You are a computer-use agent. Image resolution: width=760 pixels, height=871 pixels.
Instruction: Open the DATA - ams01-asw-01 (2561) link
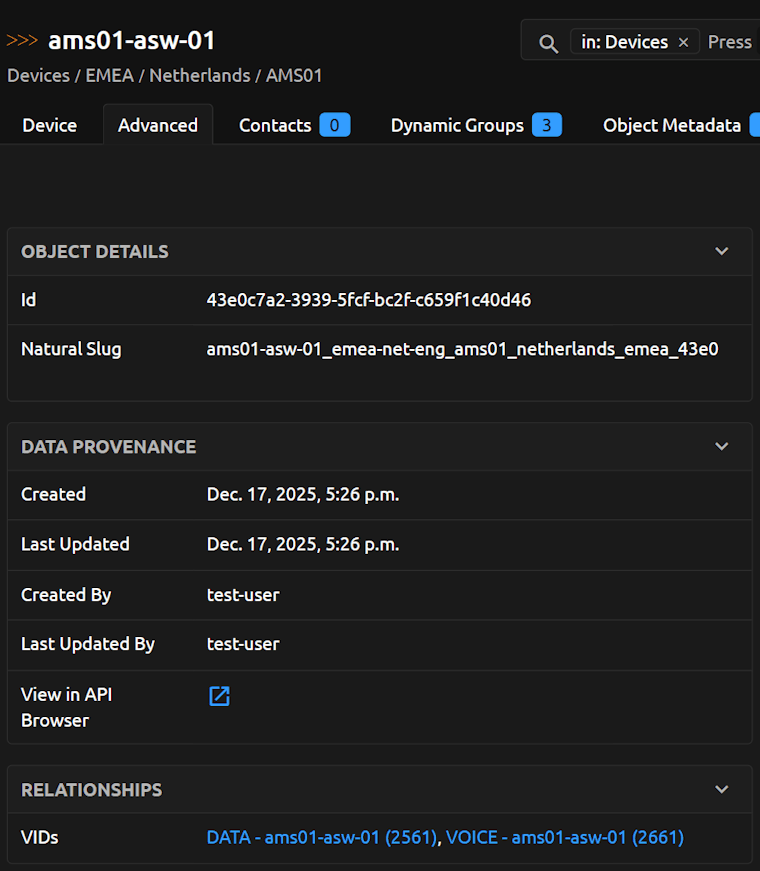pyautogui.click(x=321, y=837)
